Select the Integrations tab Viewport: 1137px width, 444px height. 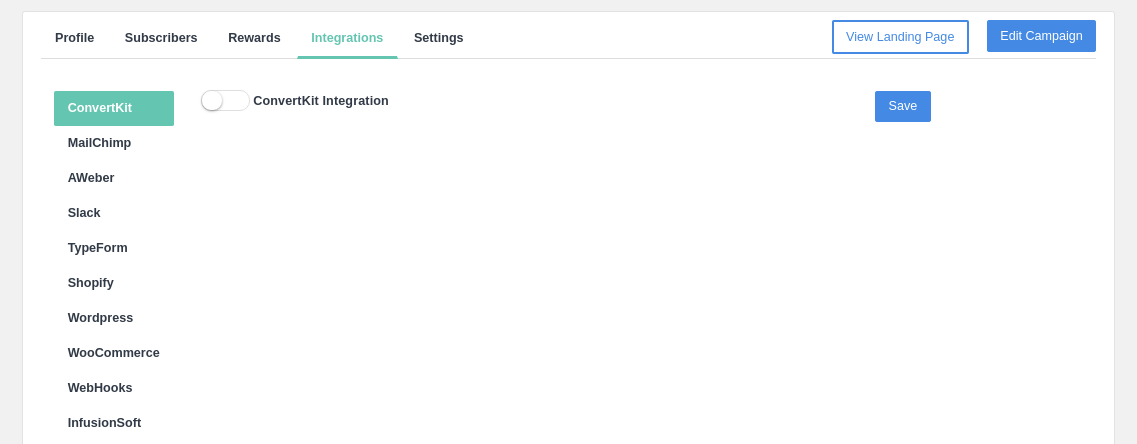coord(347,38)
